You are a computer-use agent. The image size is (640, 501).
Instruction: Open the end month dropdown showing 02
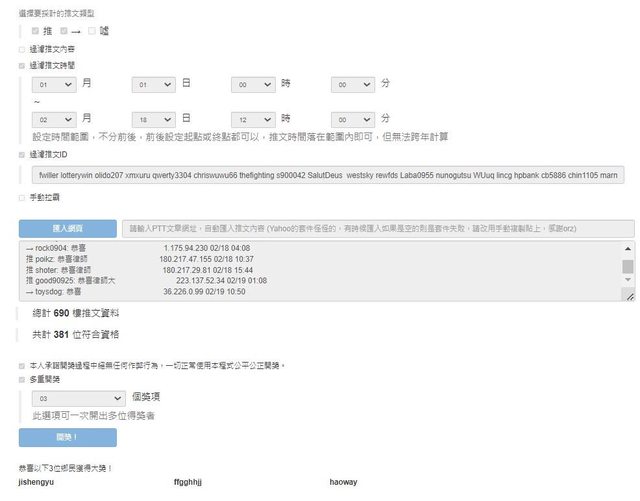click(54, 117)
